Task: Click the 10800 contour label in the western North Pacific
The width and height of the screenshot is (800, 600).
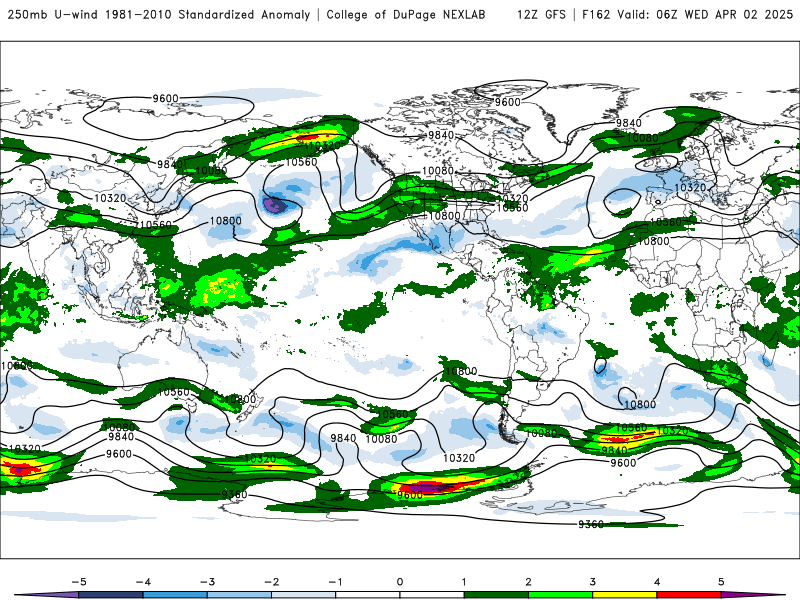Action: pyautogui.click(x=226, y=220)
